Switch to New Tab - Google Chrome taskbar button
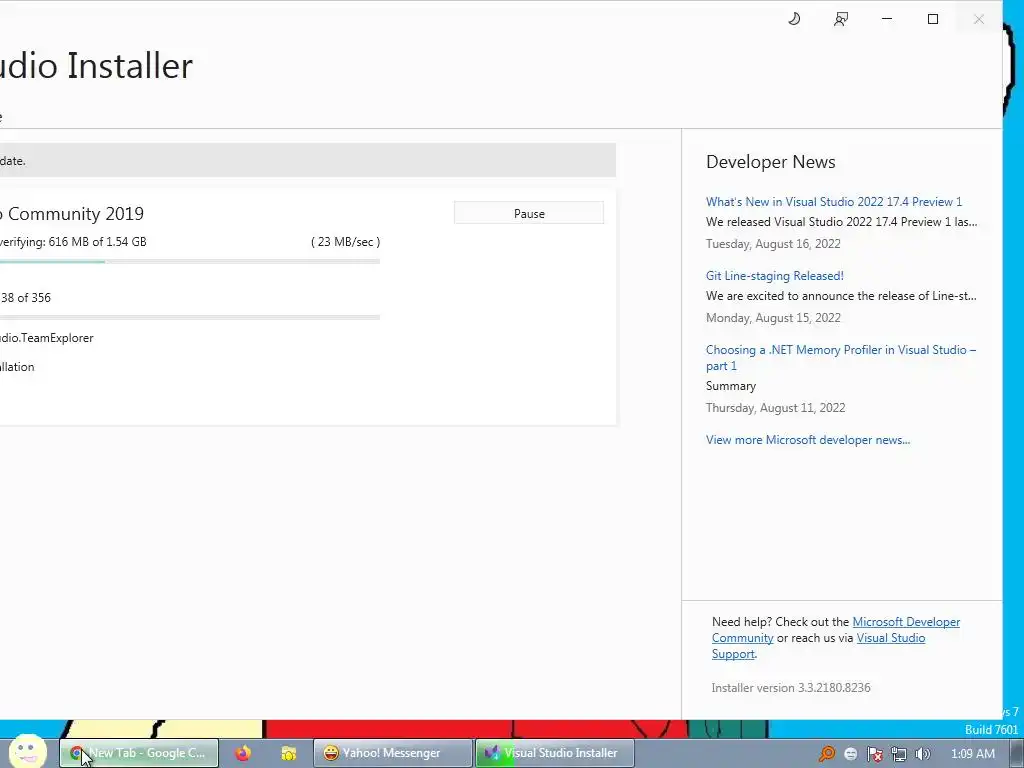Screen dimensions: 1024x768 click(x=138, y=753)
